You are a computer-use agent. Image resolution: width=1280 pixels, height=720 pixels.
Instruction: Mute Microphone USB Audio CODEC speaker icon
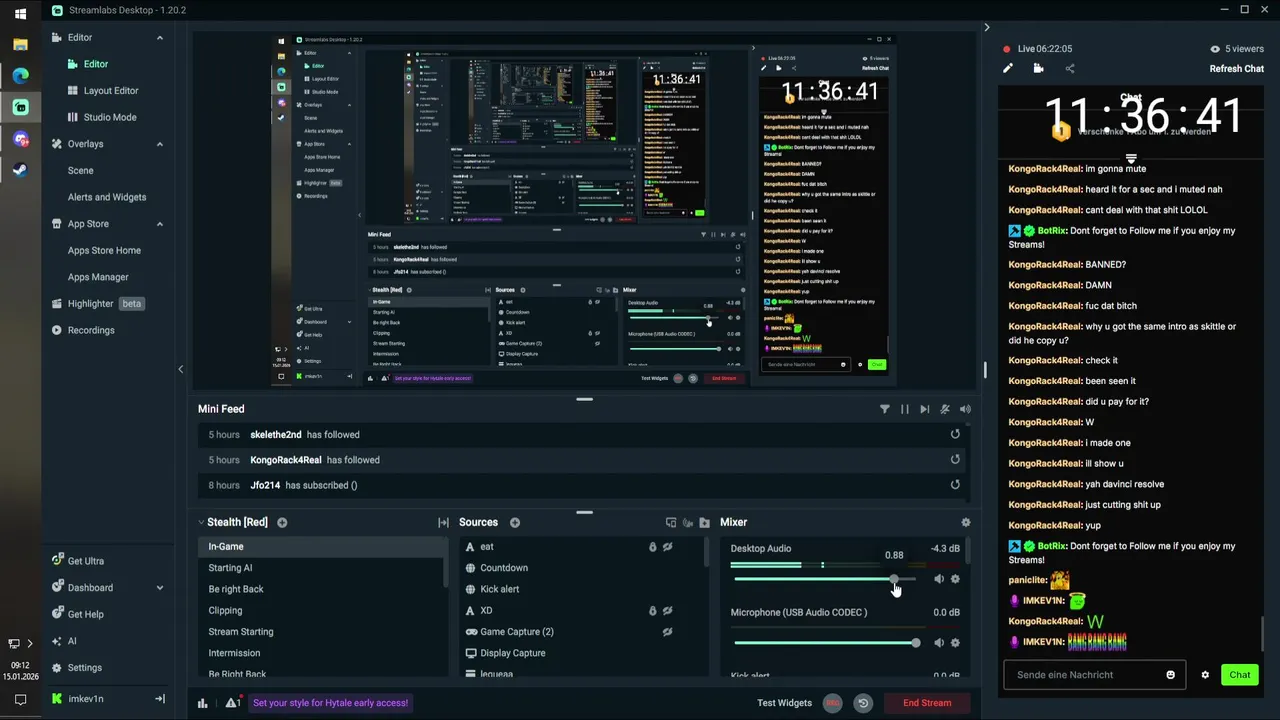pyautogui.click(x=938, y=643)
